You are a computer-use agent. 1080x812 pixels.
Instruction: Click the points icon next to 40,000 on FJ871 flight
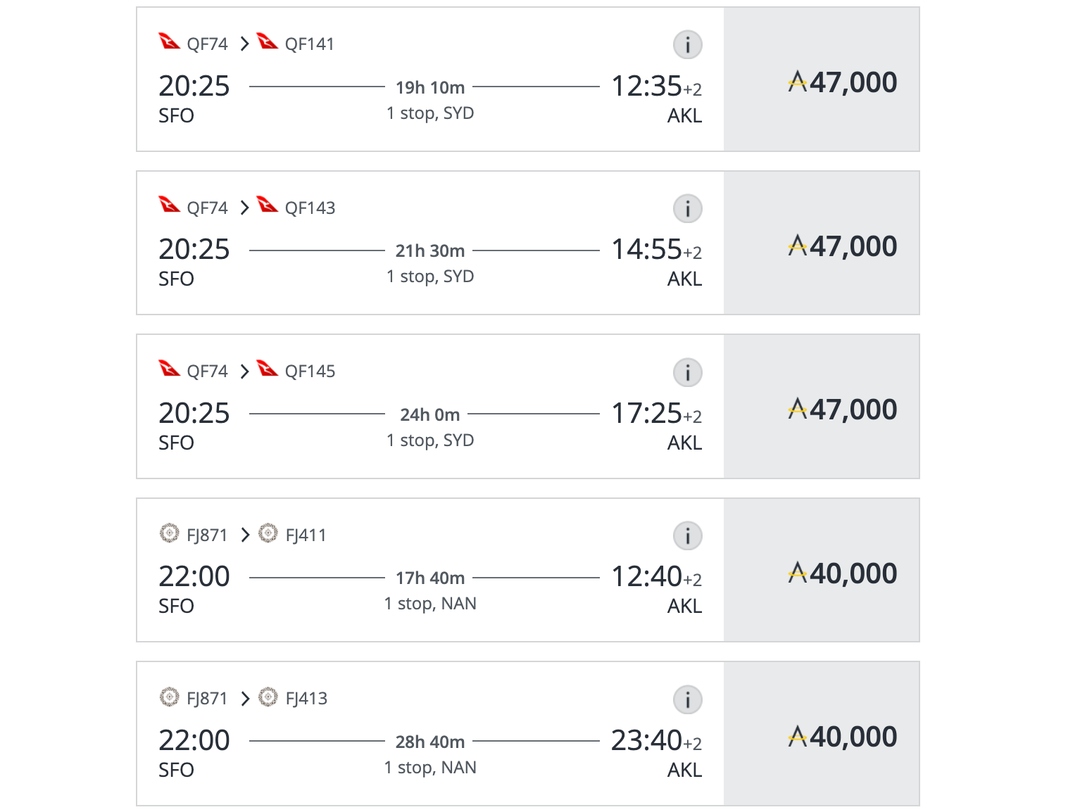[x=797, y=572]
